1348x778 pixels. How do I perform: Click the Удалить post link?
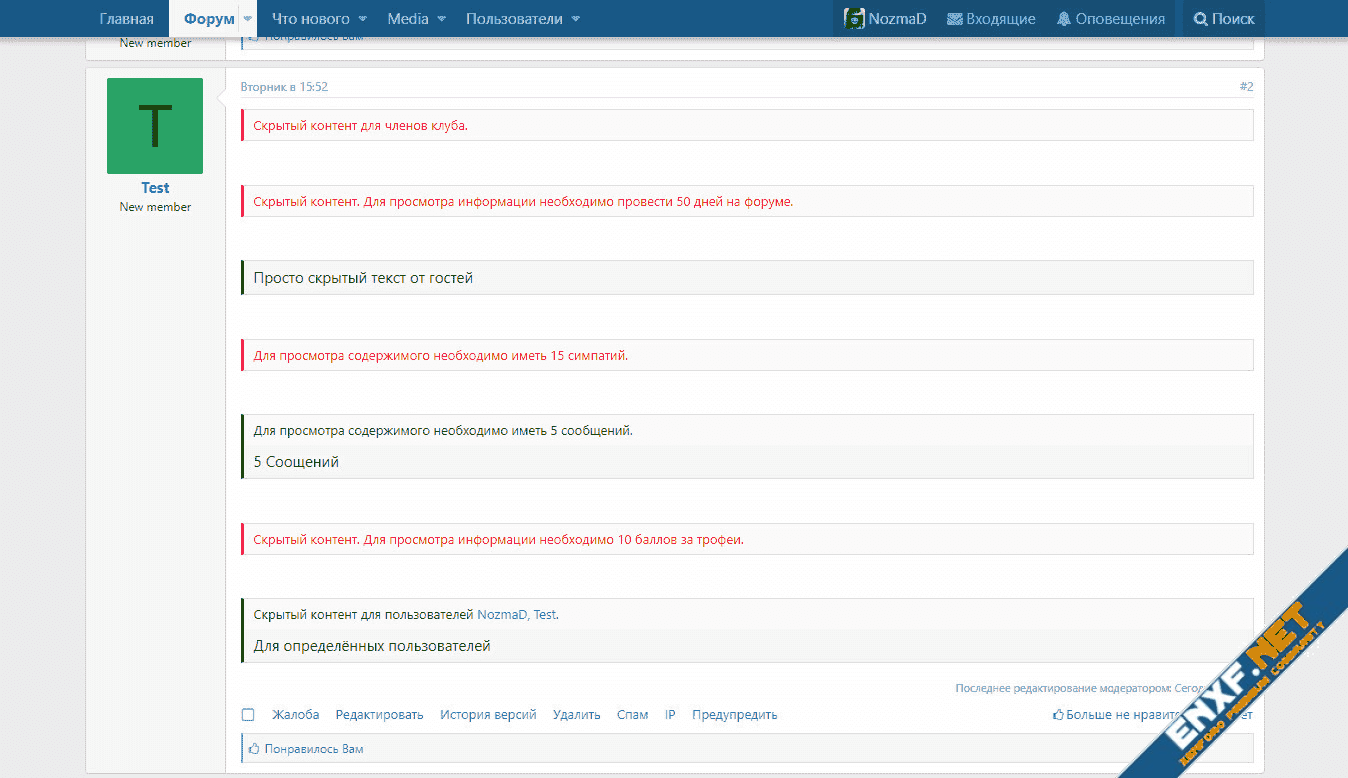coord(576,715)
